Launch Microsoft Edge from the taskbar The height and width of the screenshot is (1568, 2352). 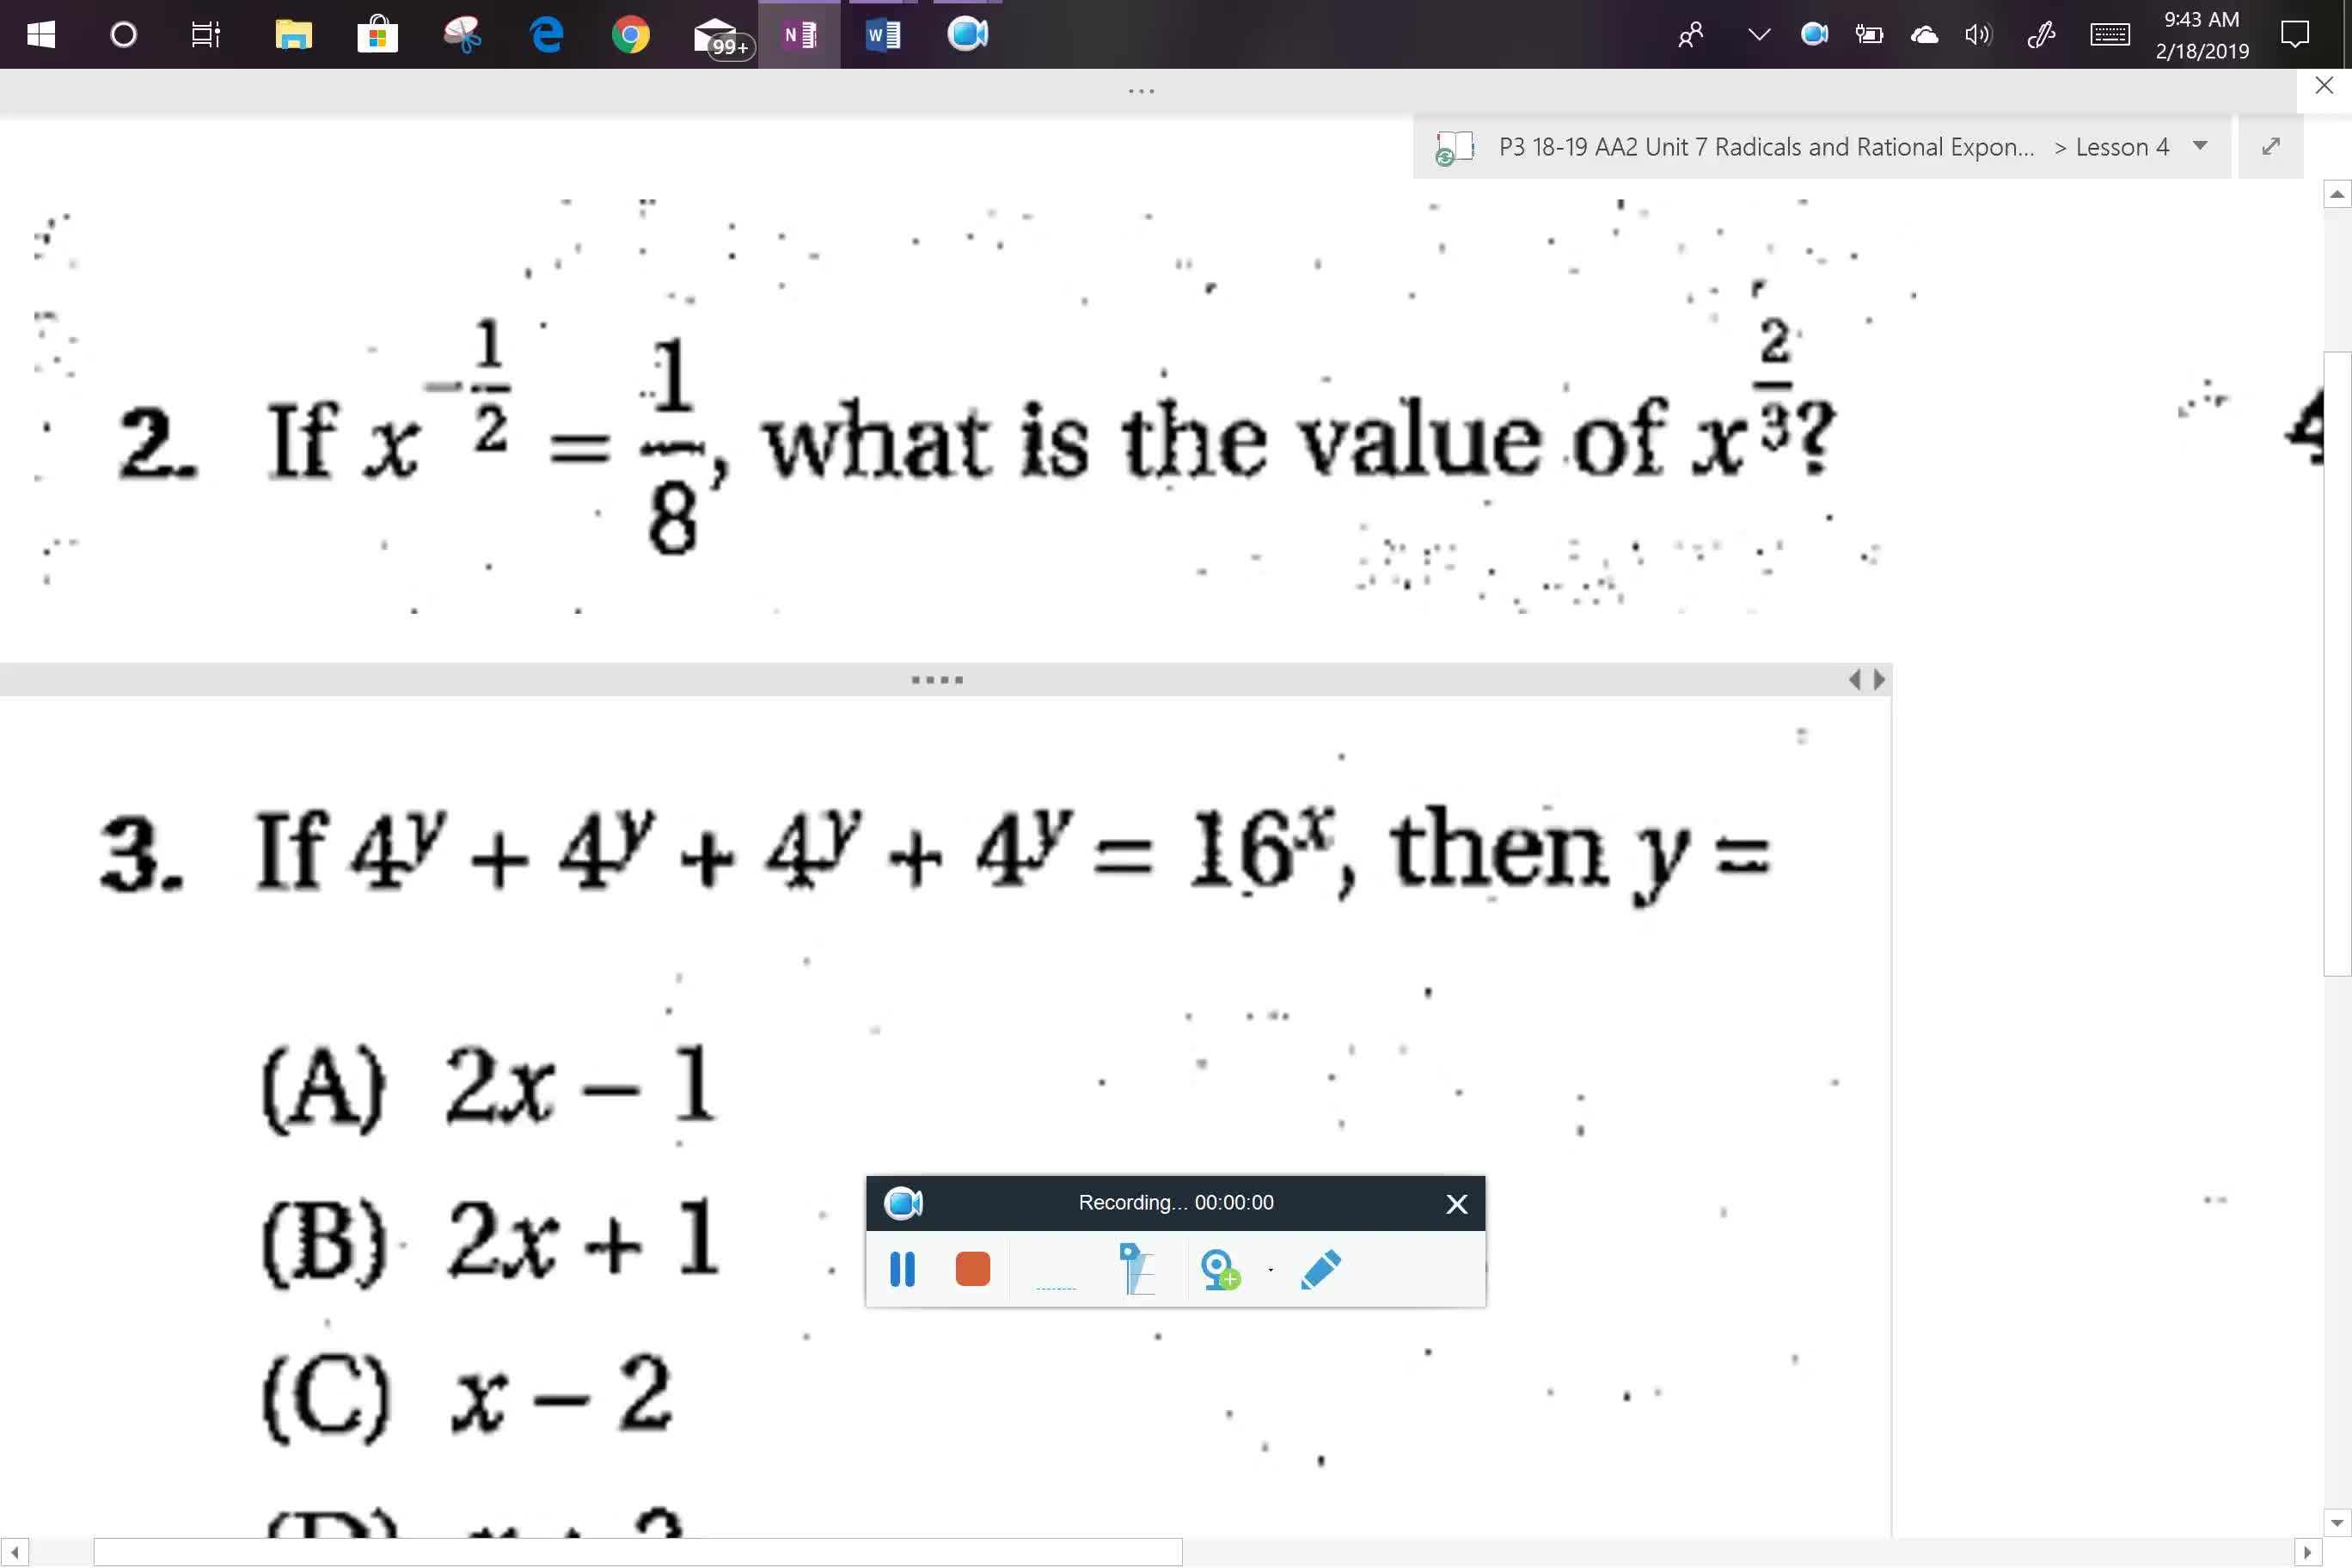(547, 35)
